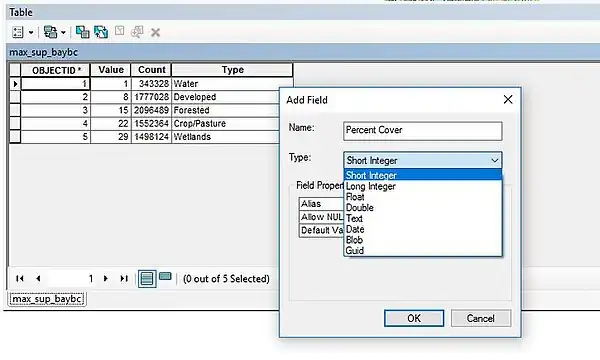Select the Crop/Pasture row selector
Image resolution: width=600 pixels, height=360 pixels.
[15, 124]
